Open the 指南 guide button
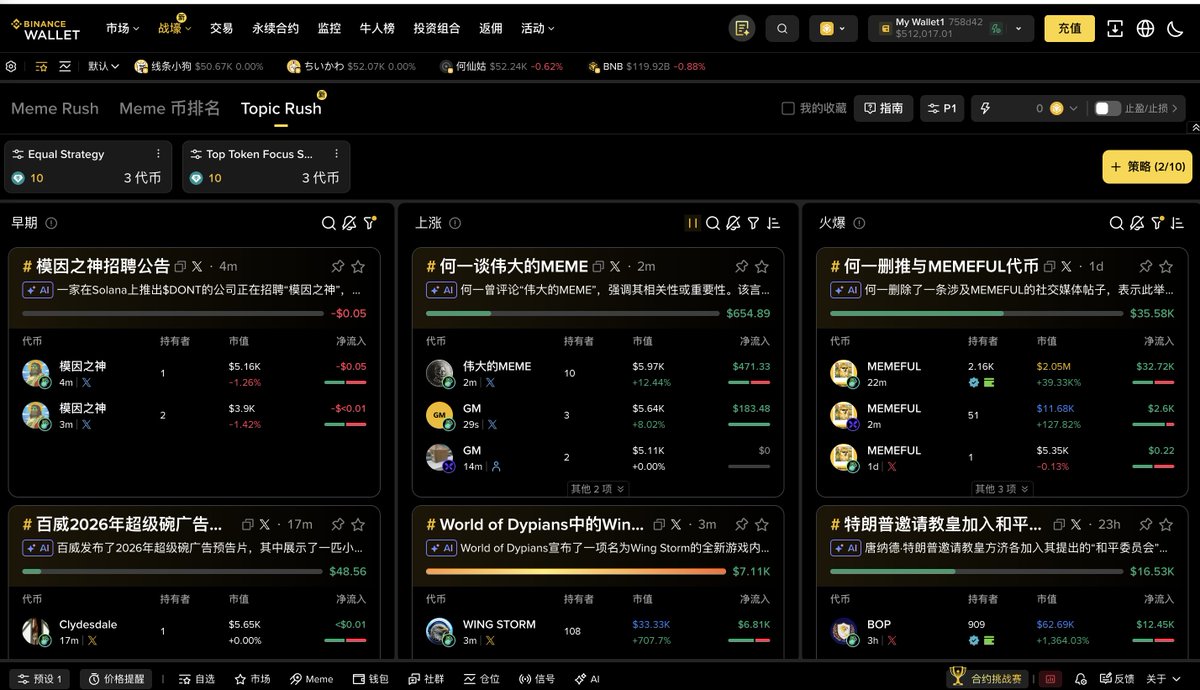This screenshot has height=690, width=1200. pos(883,108)
